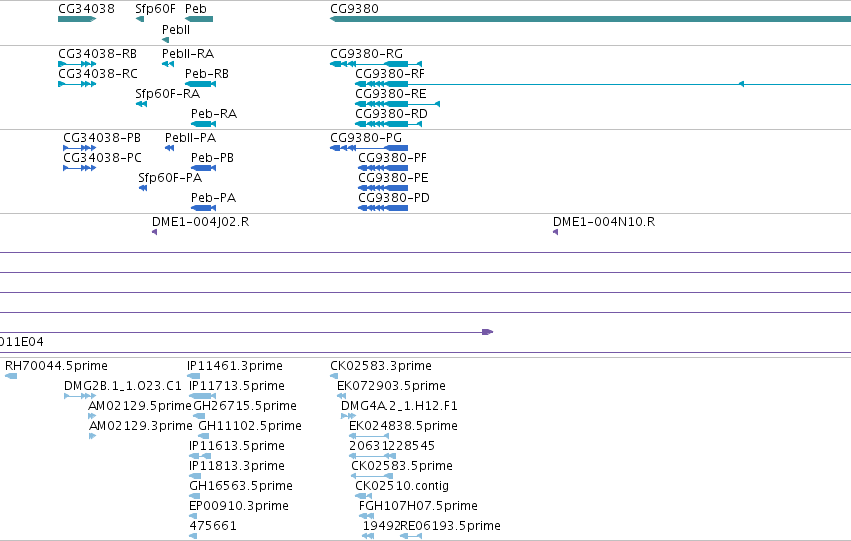
Task: Click the CG9380-PG protein label
Action: point(366,138)
